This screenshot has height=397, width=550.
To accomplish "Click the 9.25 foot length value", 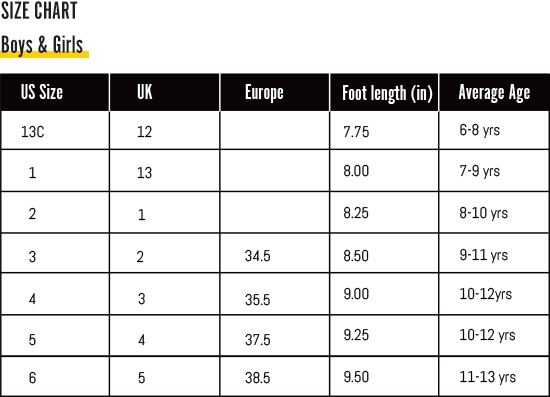I will pyautogui.click(x=356, y=335).
